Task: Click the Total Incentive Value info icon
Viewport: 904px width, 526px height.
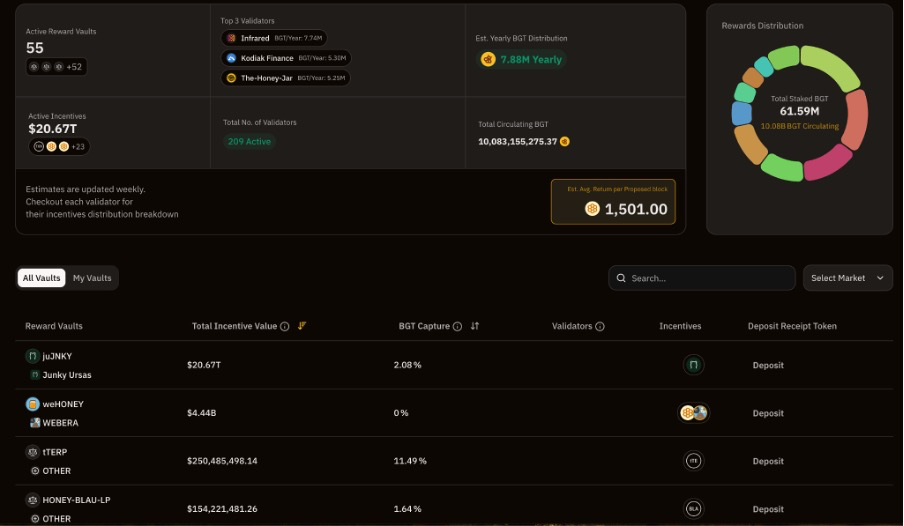Action: (x=285, y=326)
